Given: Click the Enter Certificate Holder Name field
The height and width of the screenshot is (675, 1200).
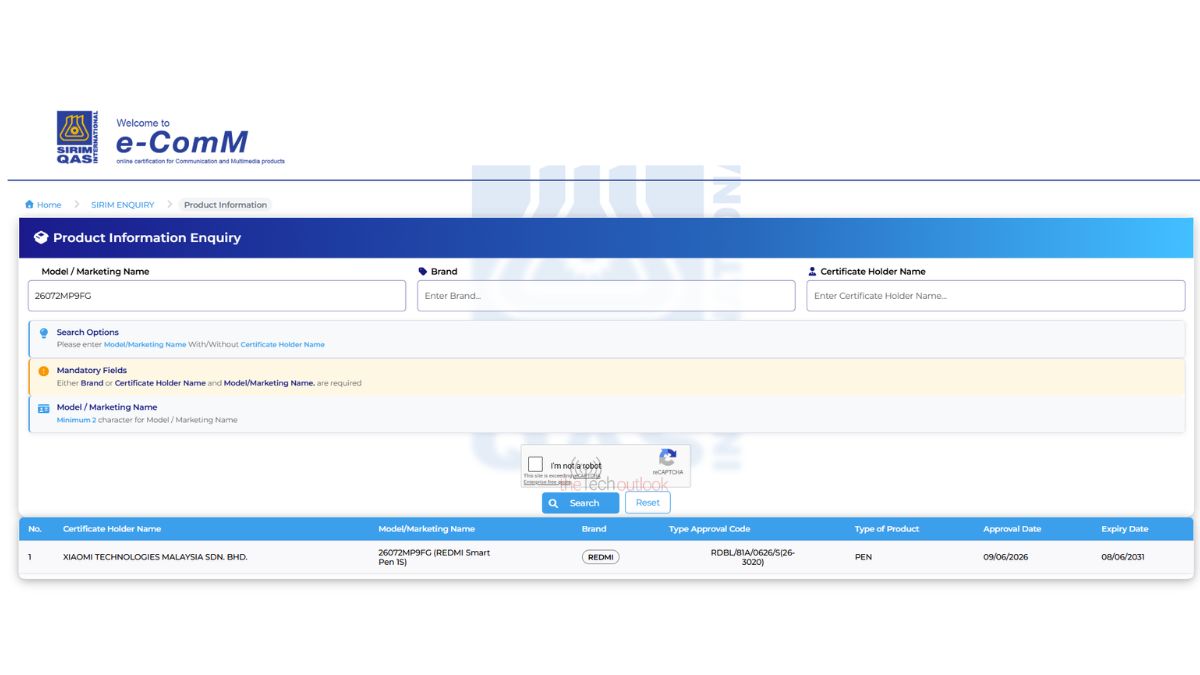Looking at the screenshot, I should pos(995,296).
